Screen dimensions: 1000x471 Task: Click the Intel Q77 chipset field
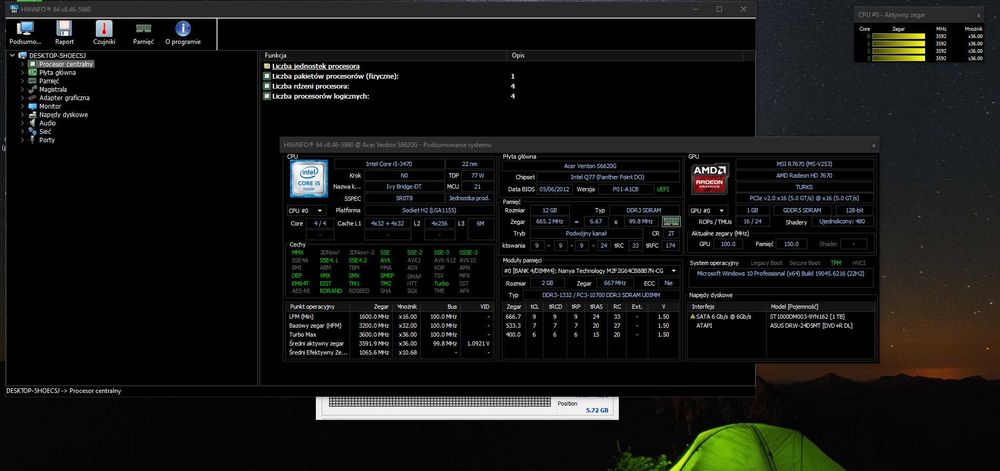[x=608, y=177]
